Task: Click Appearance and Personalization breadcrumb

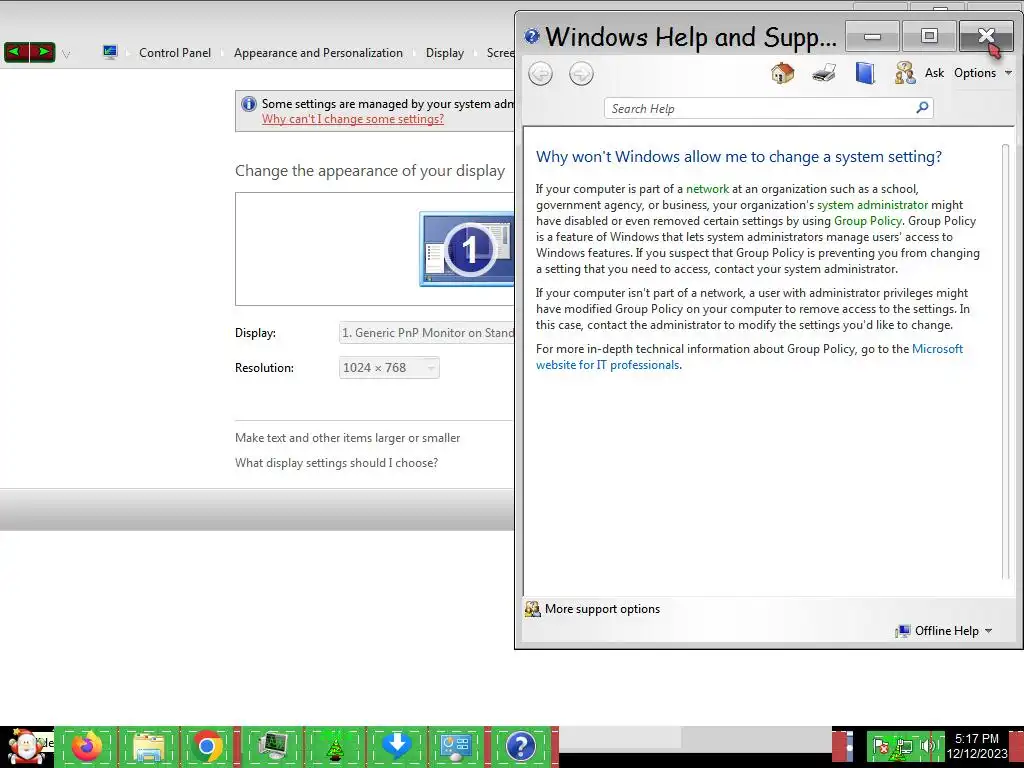Action: 318,53
